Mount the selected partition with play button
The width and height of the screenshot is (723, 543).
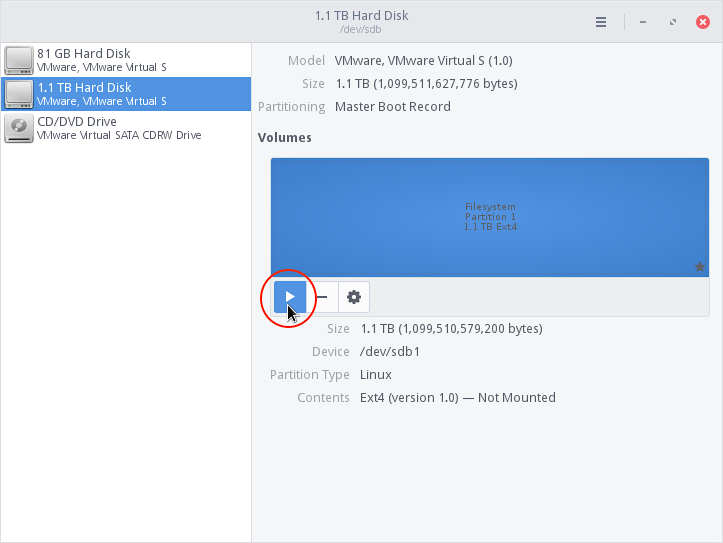click(290, 297)
